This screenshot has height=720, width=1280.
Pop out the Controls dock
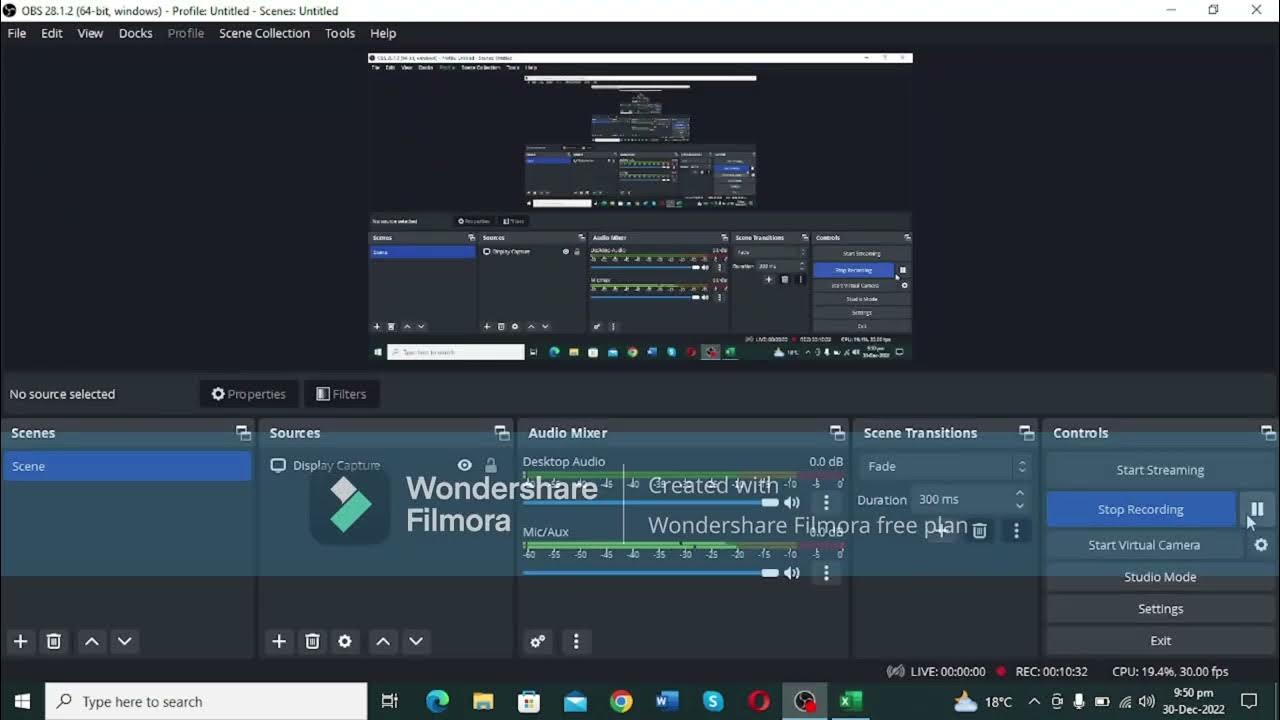(x=1268, y=433)
